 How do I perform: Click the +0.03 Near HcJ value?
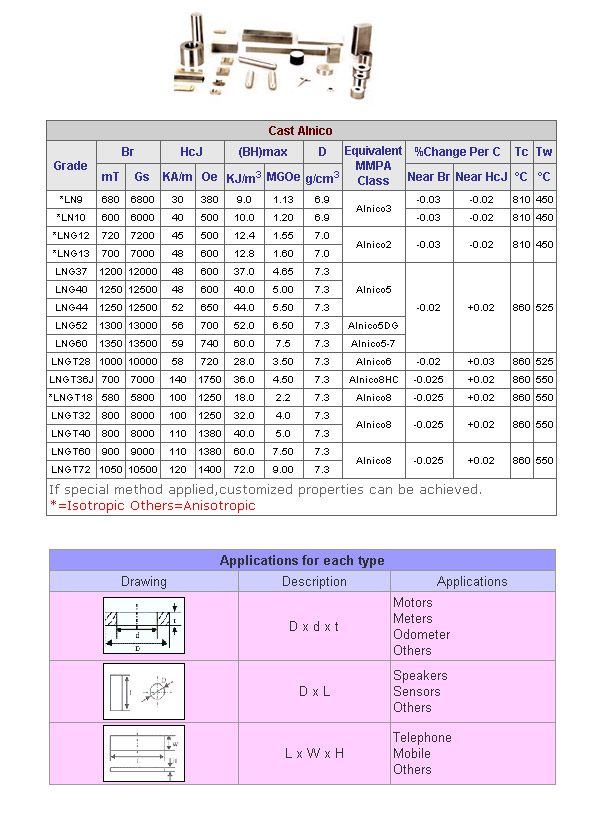[481, 361]
